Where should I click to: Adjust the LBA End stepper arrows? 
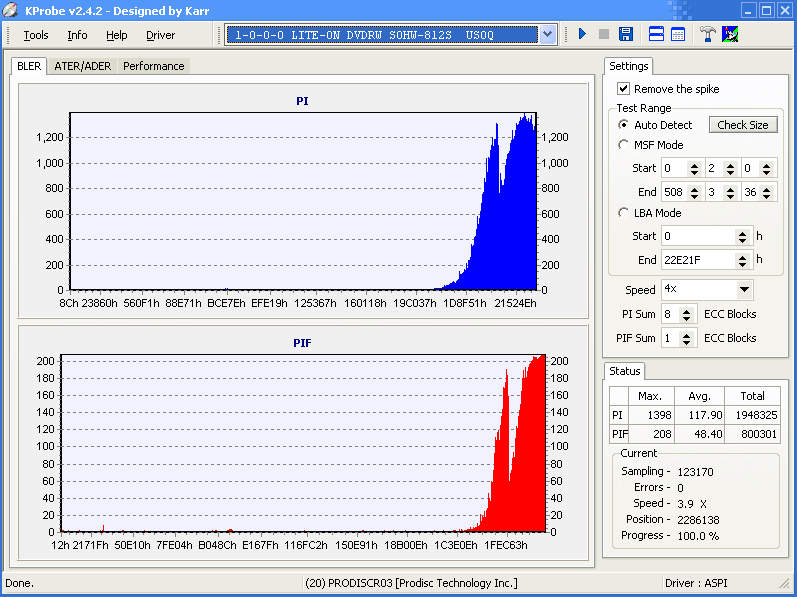point(742,260)
